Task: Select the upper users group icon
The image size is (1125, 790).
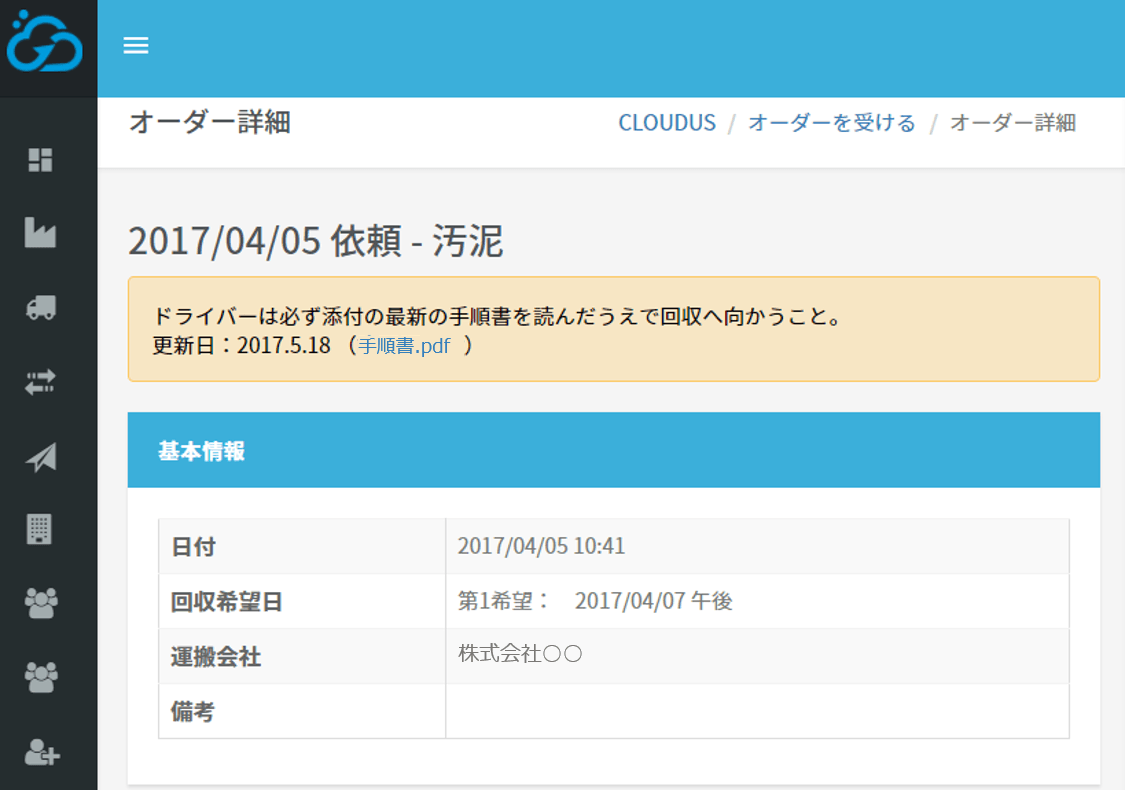Action: pyautogui.click(x=38, y=602)
